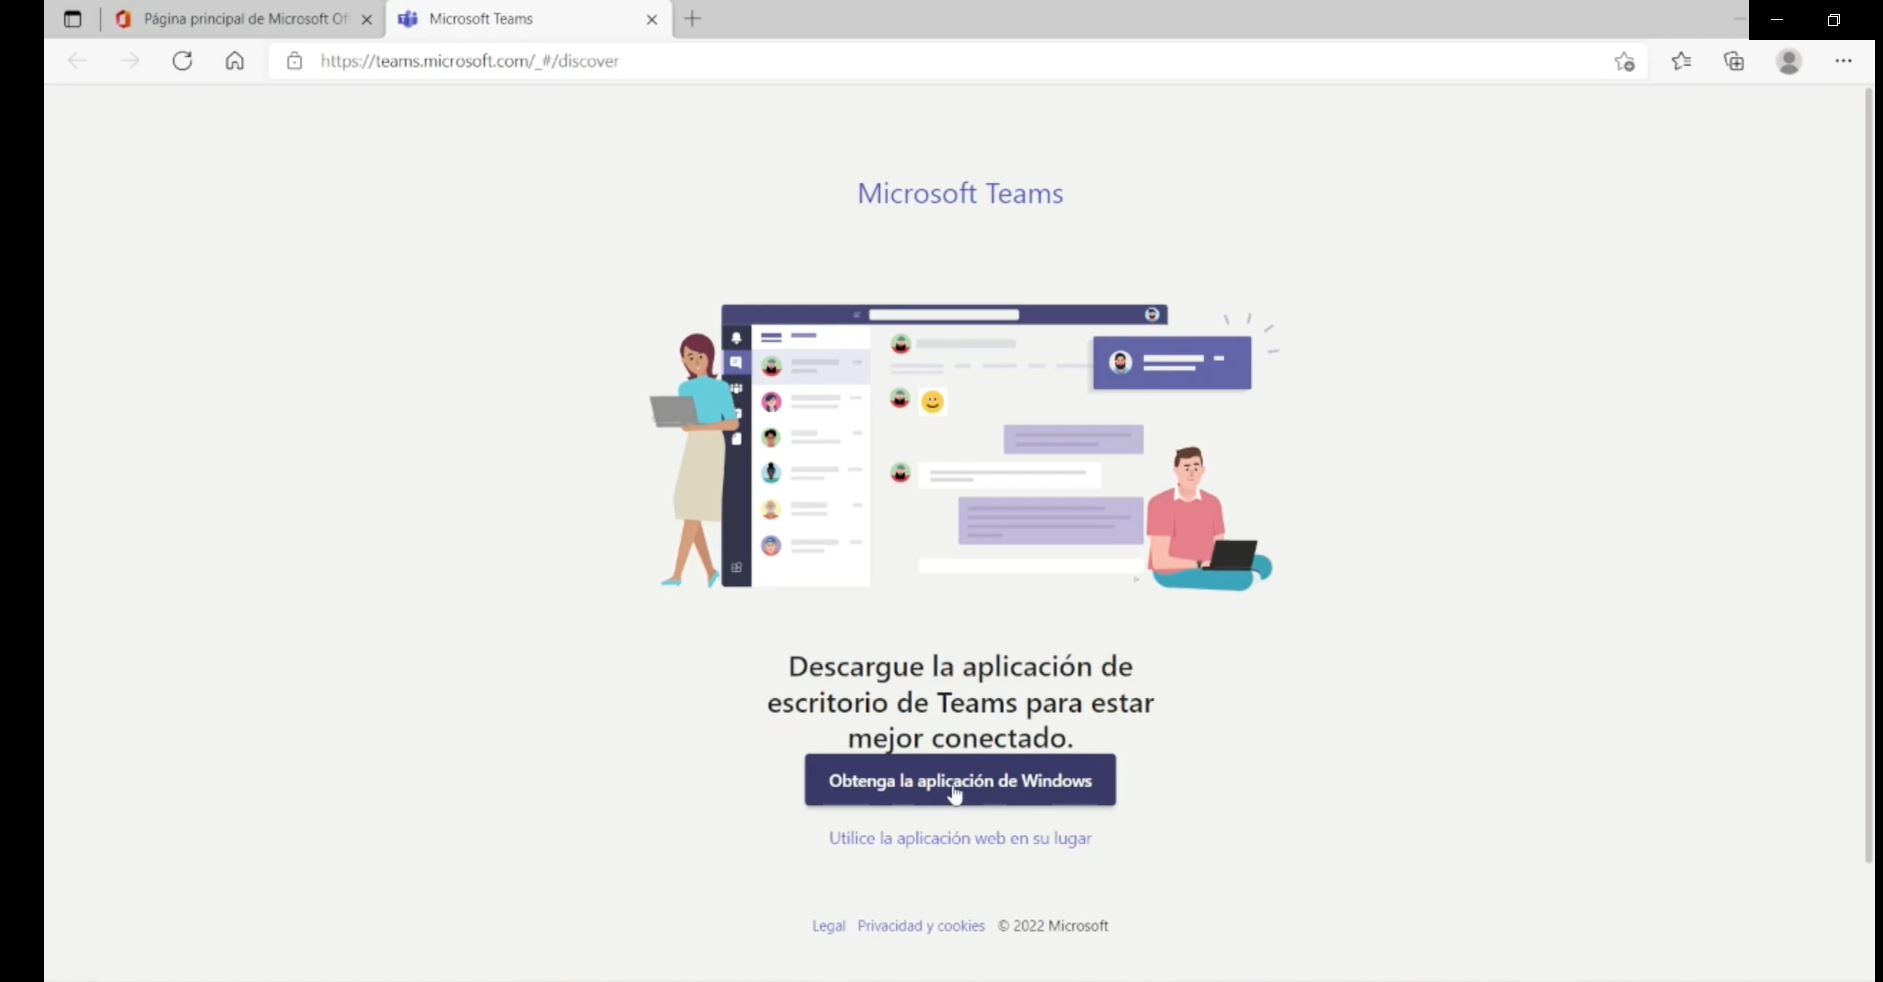Close the Microsoft Teams tab
This screenshot has width=1883, height=982.
652,19
